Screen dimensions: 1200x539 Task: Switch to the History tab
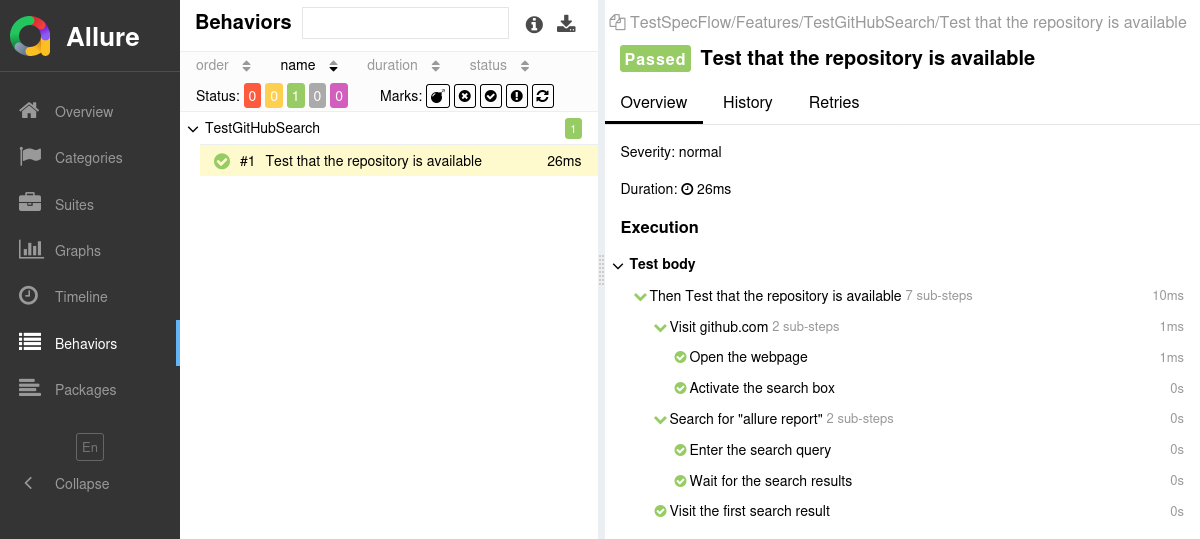coord(748,102)
